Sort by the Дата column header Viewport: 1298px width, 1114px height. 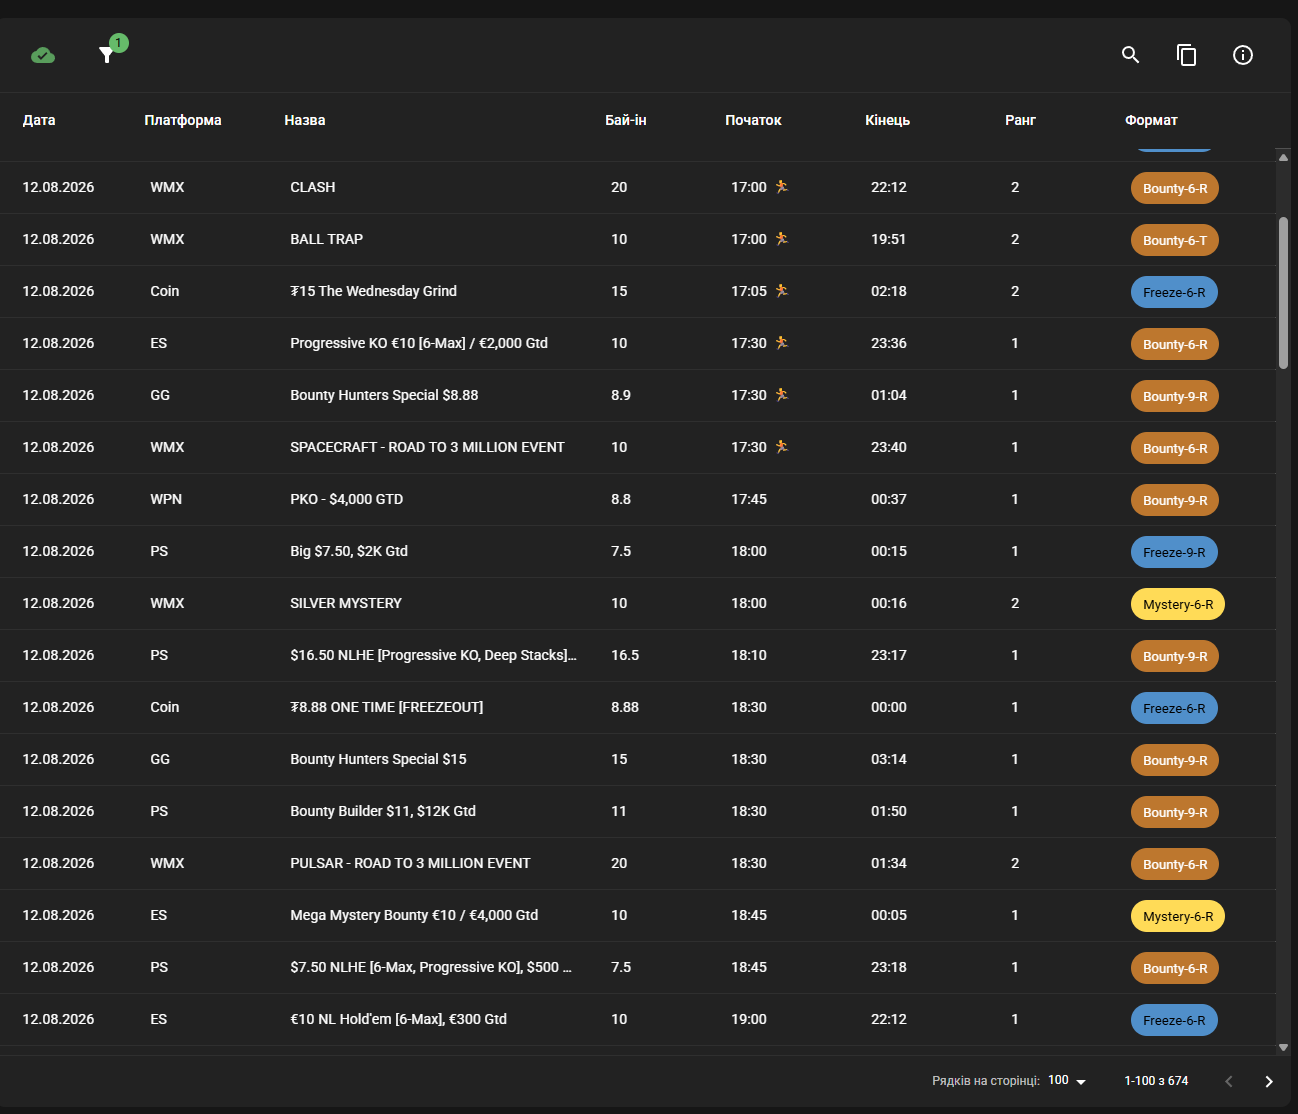click(39, 120)
